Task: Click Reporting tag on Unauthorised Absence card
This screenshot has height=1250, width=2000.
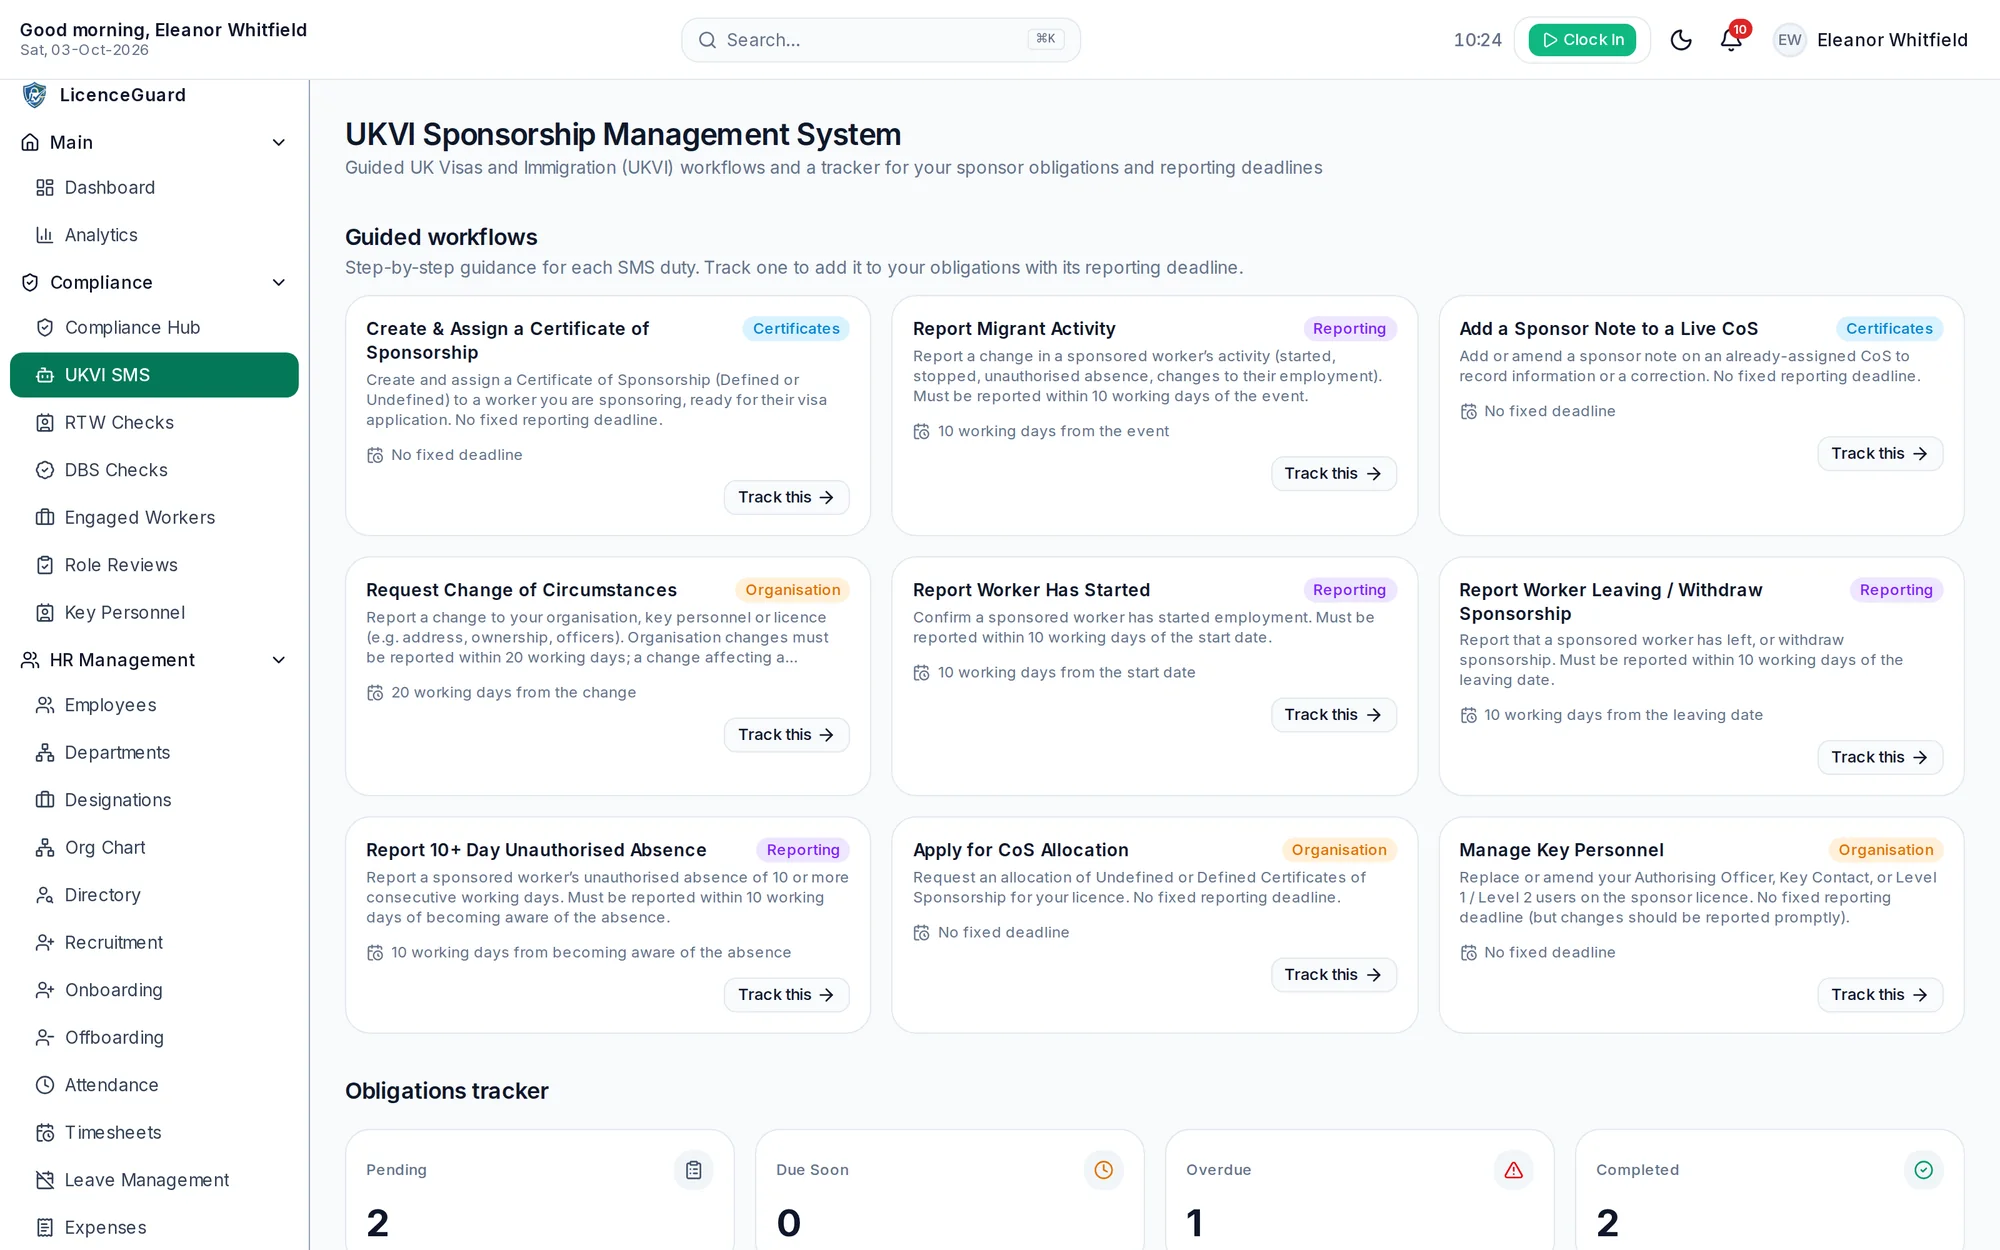Action: [803, 850]
